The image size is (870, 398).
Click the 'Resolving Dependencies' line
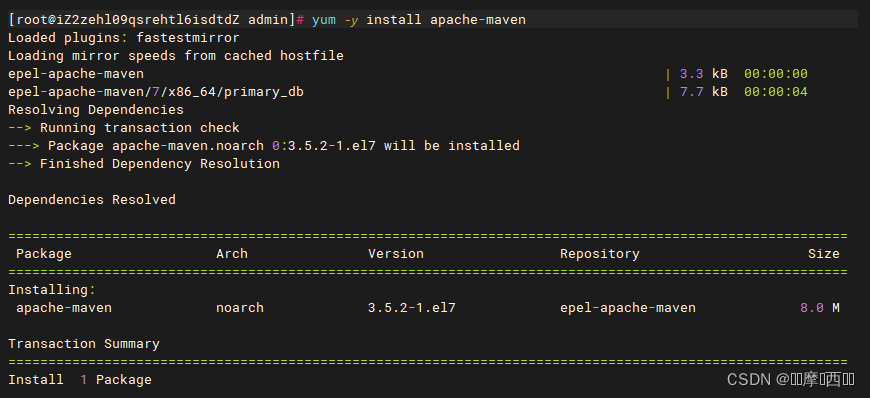click(x=96, y=110)
